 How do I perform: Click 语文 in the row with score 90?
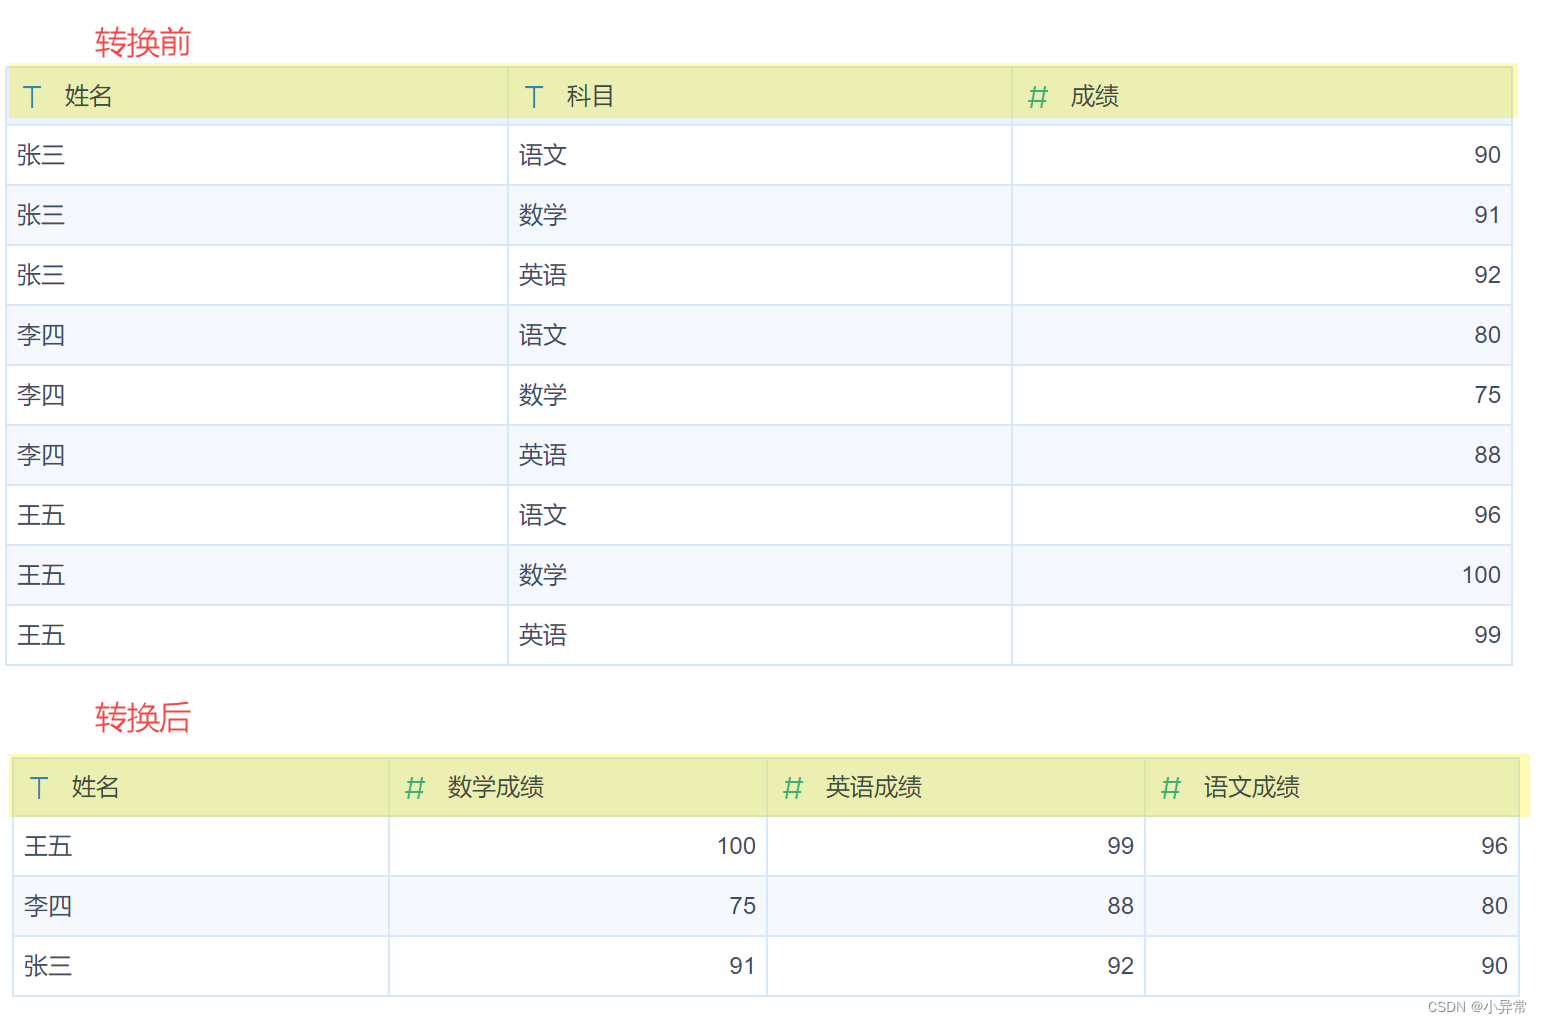point(543,155)
